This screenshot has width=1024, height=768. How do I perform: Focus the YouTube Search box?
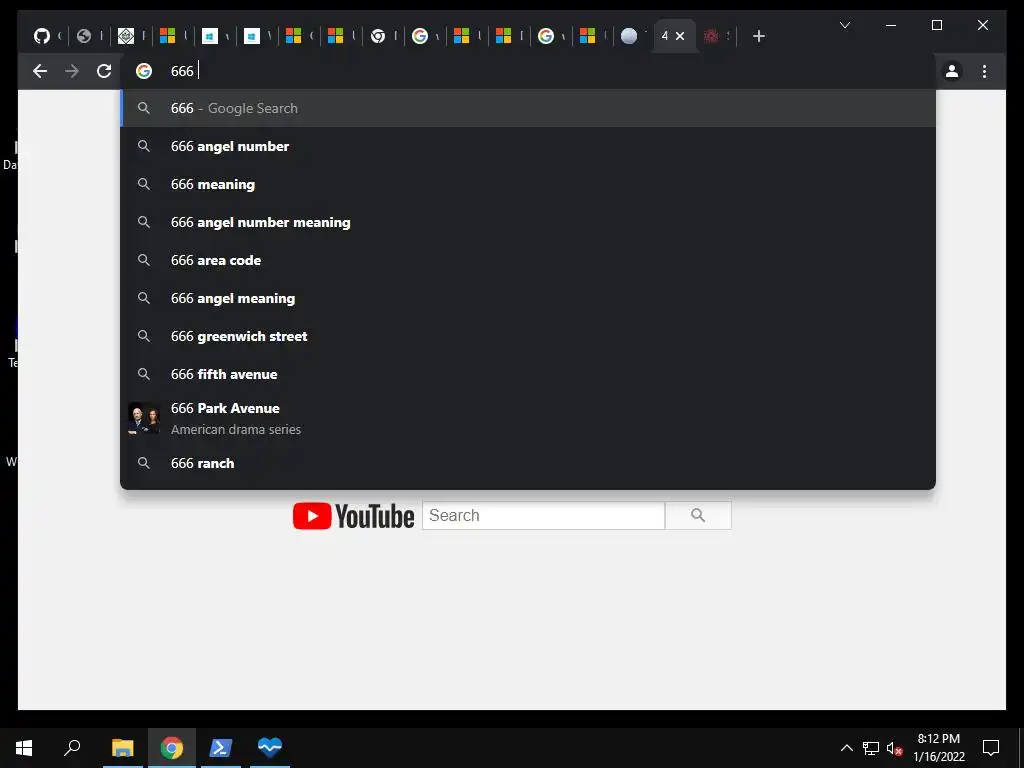point(543,515)
